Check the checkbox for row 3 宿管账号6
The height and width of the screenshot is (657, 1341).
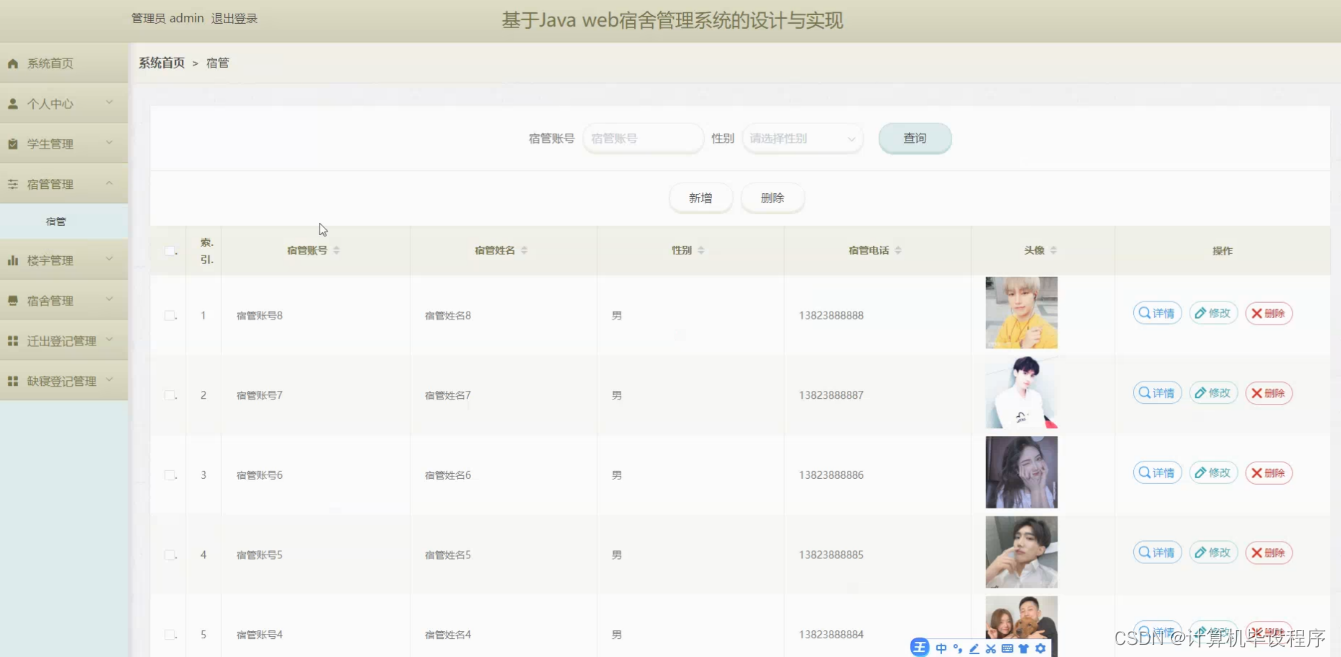tap(169, 474)
